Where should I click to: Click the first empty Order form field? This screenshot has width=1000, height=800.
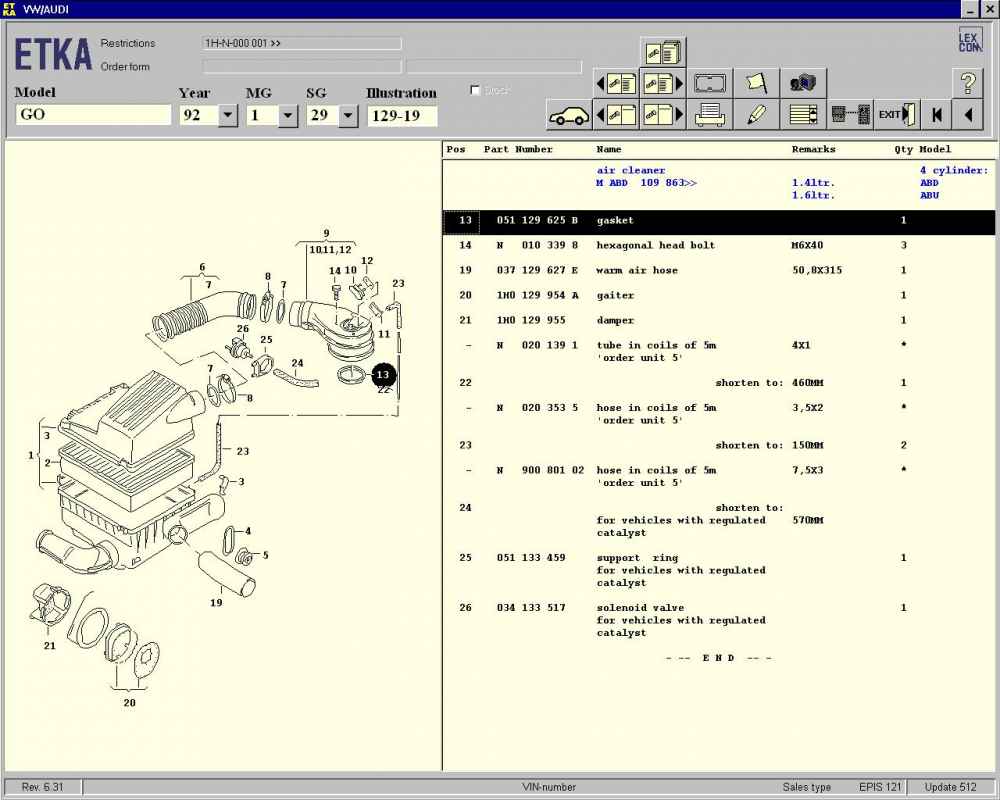coord(302,66)
